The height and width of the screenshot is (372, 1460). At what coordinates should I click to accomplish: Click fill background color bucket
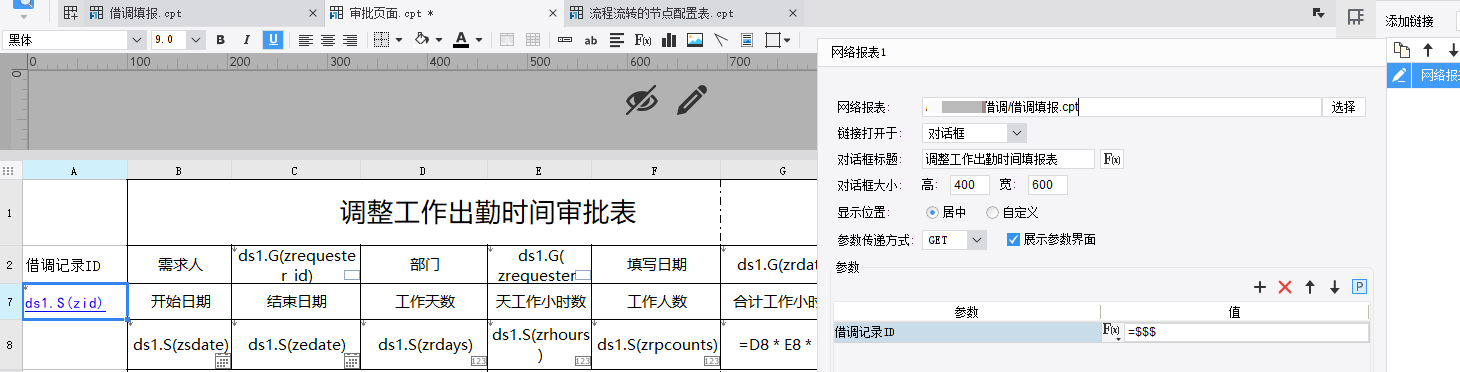pos(421,40)
